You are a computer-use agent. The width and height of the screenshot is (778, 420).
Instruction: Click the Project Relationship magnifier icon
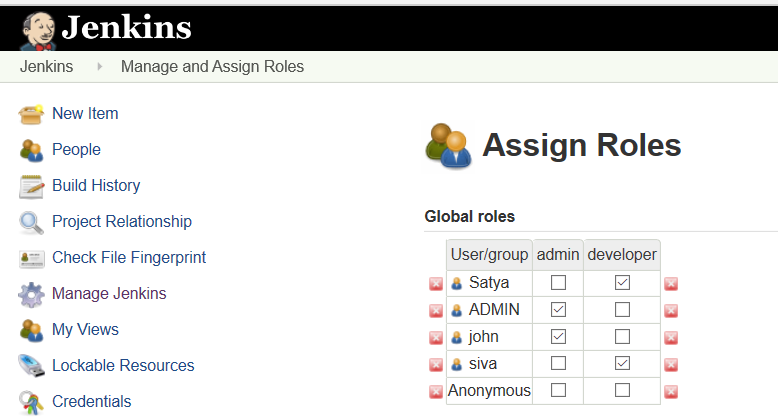[x=32, y=222]
